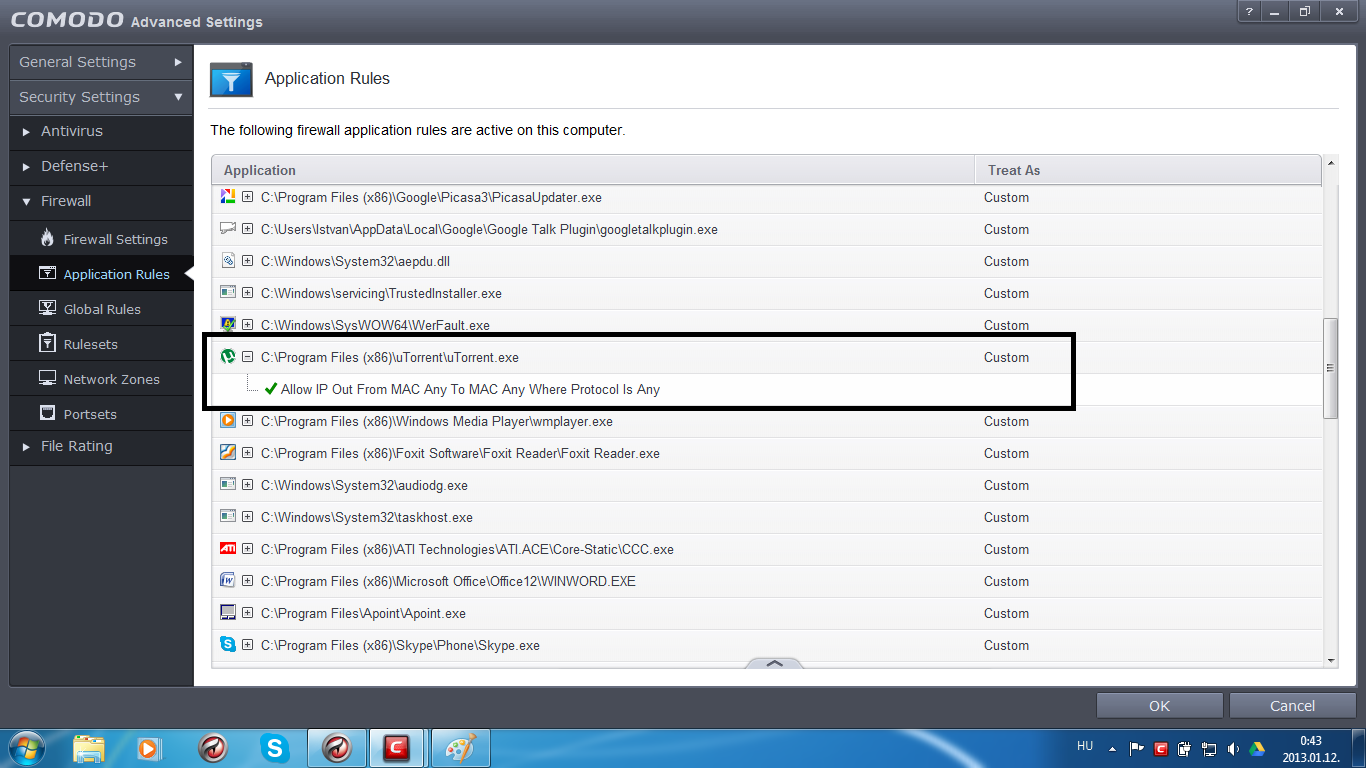Click the TrustedInstaller.exe row icon

pyautogui.click(x=228, y=293)
